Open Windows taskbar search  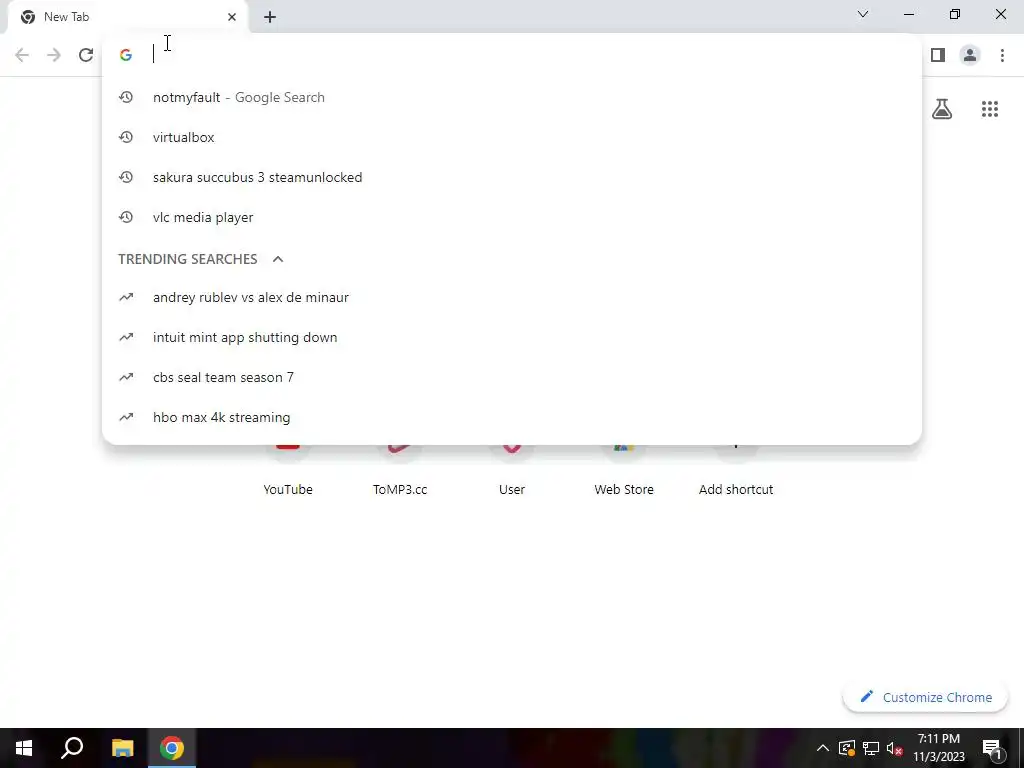click(x=72, y=748)
